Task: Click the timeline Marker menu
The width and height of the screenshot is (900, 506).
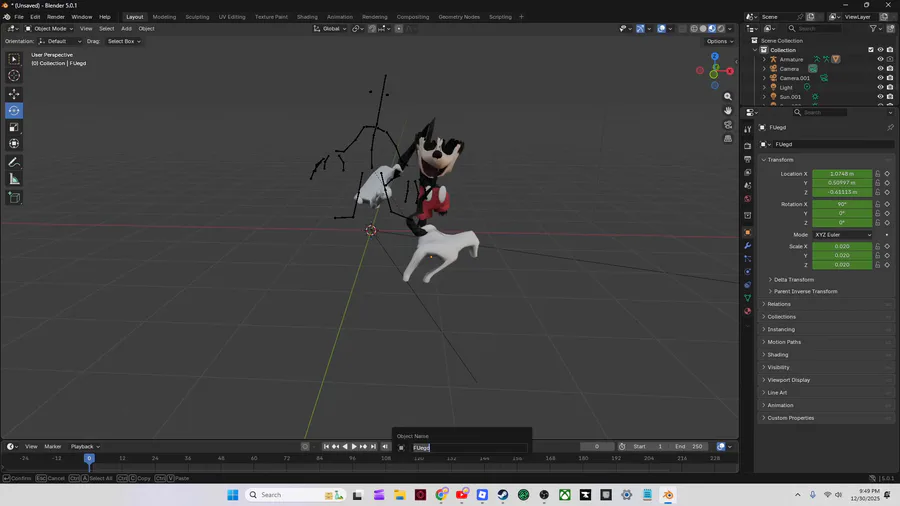Action: tap(52, 446)
